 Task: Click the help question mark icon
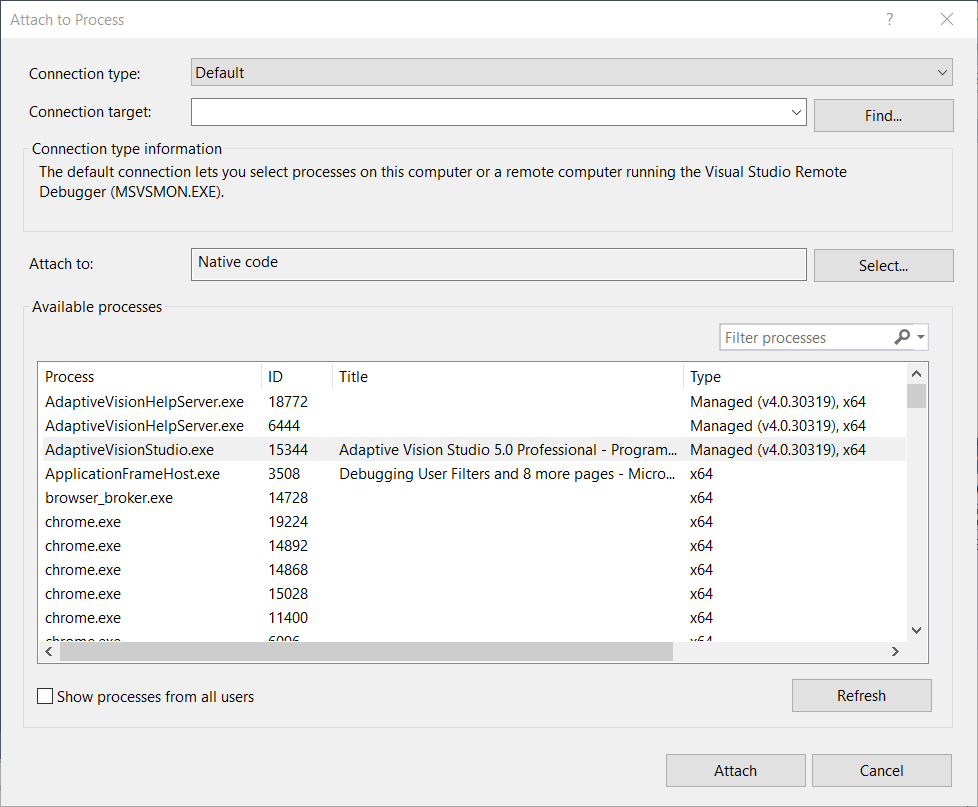pos(889,19)
